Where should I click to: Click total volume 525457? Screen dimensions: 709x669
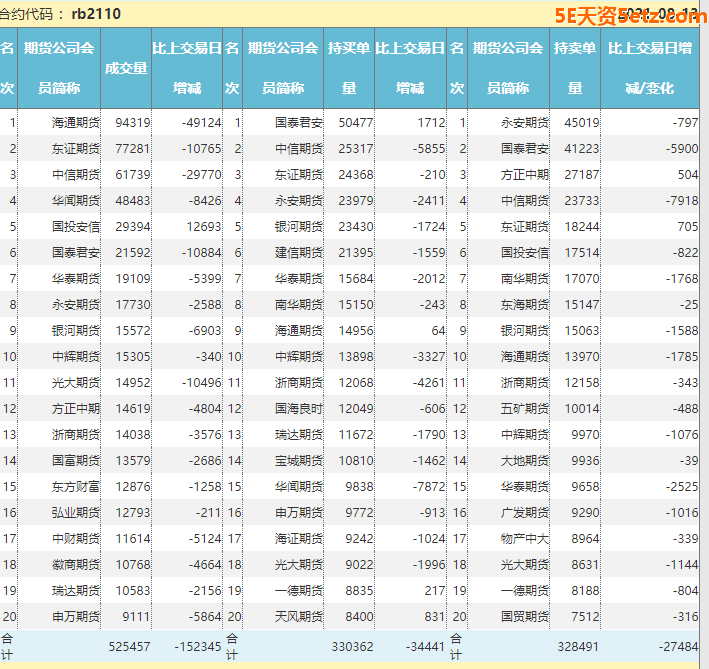point(129,647)
